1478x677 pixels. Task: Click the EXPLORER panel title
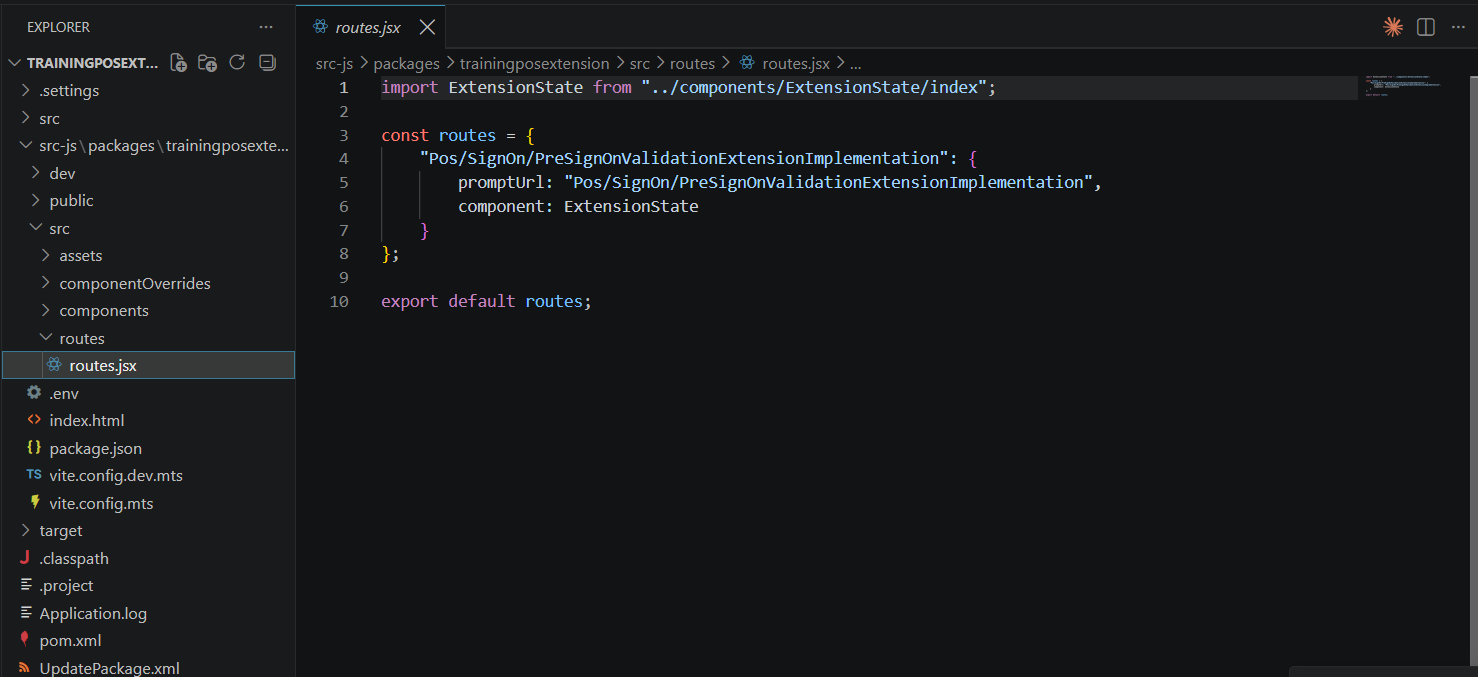pos(58,27)
